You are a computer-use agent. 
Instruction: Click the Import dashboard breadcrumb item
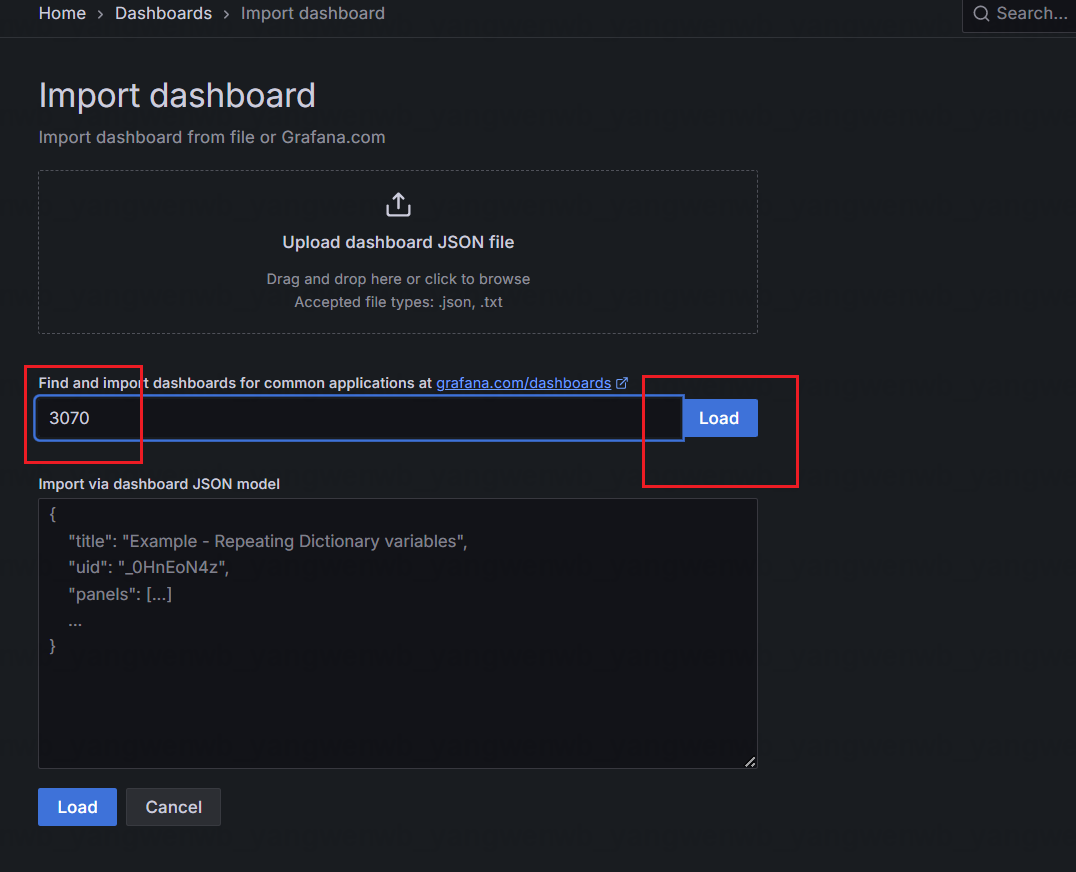[x=312, y=14]
